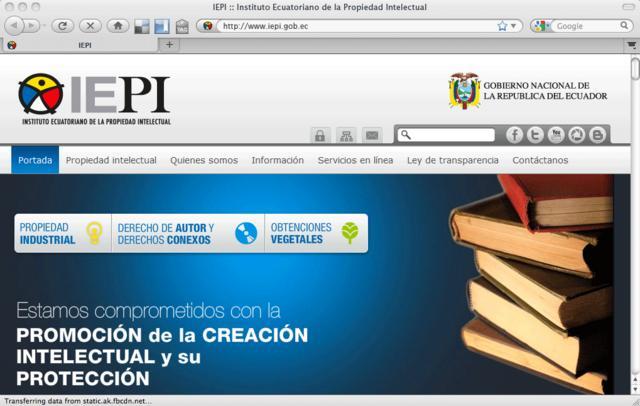Image resolution: width=640 pixels, height=406 pixels.
Task: Click the blue disc icon
Action: coord(246,233)
